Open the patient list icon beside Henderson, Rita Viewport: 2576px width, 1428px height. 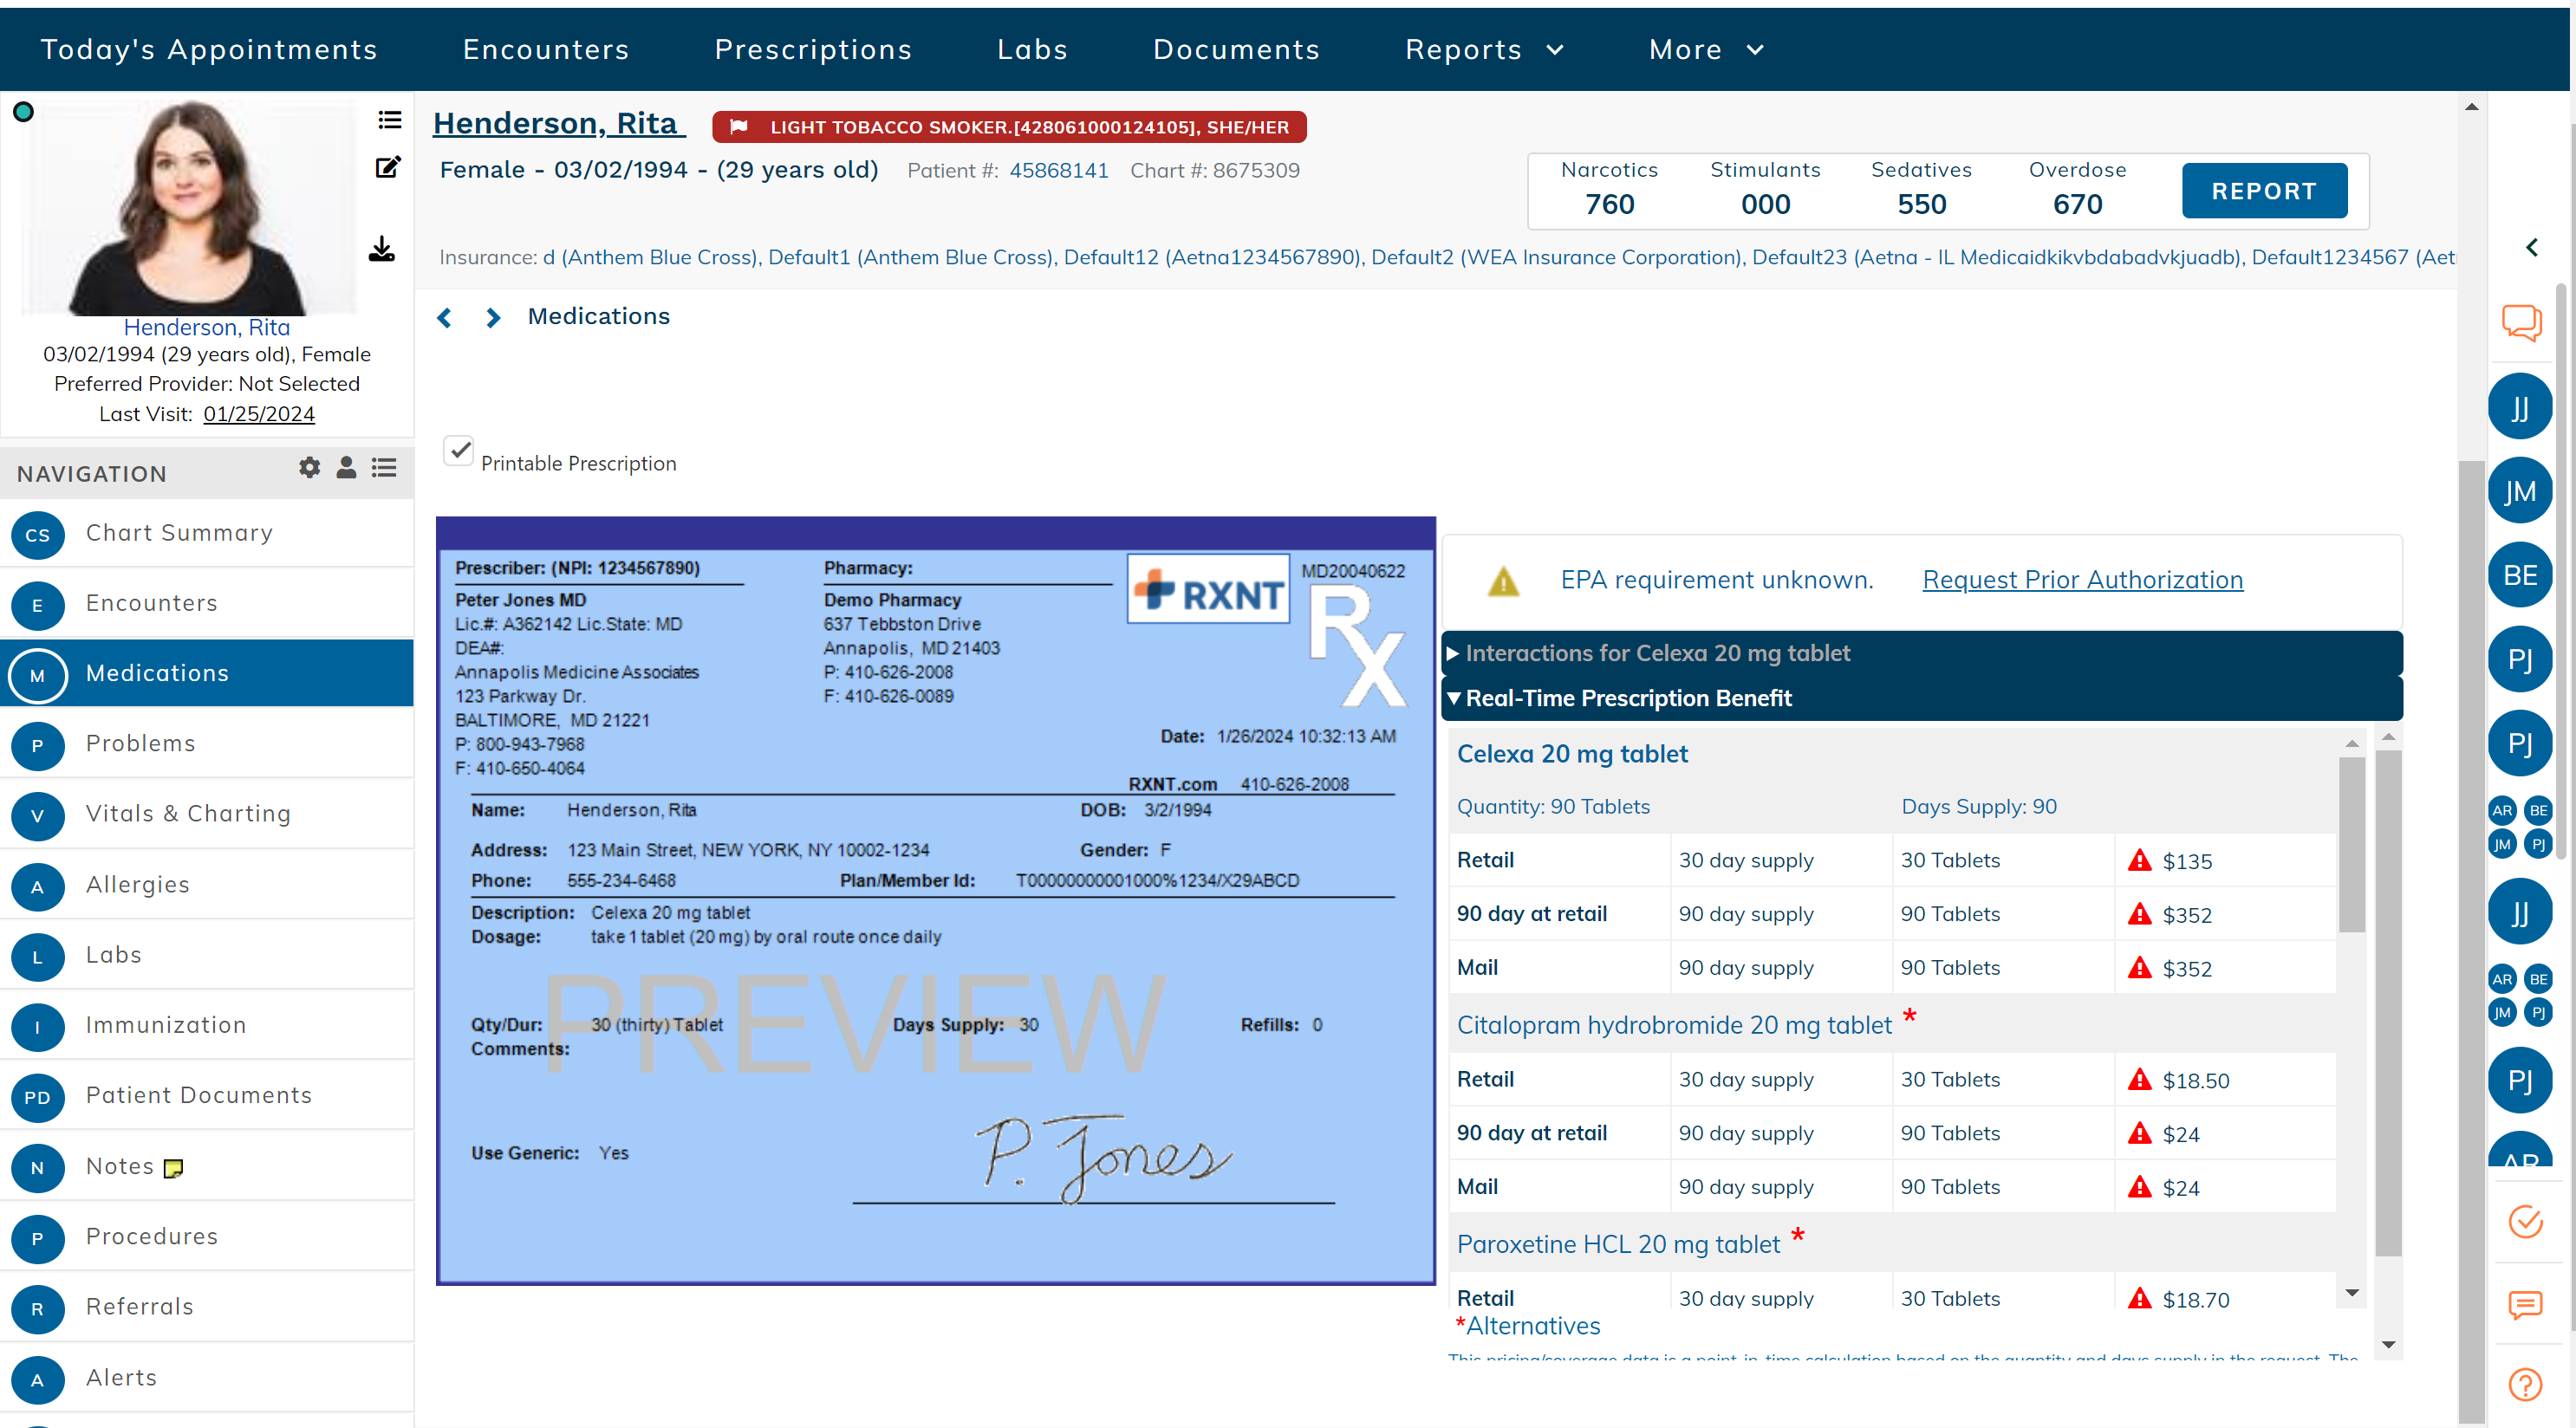(389, 119)
